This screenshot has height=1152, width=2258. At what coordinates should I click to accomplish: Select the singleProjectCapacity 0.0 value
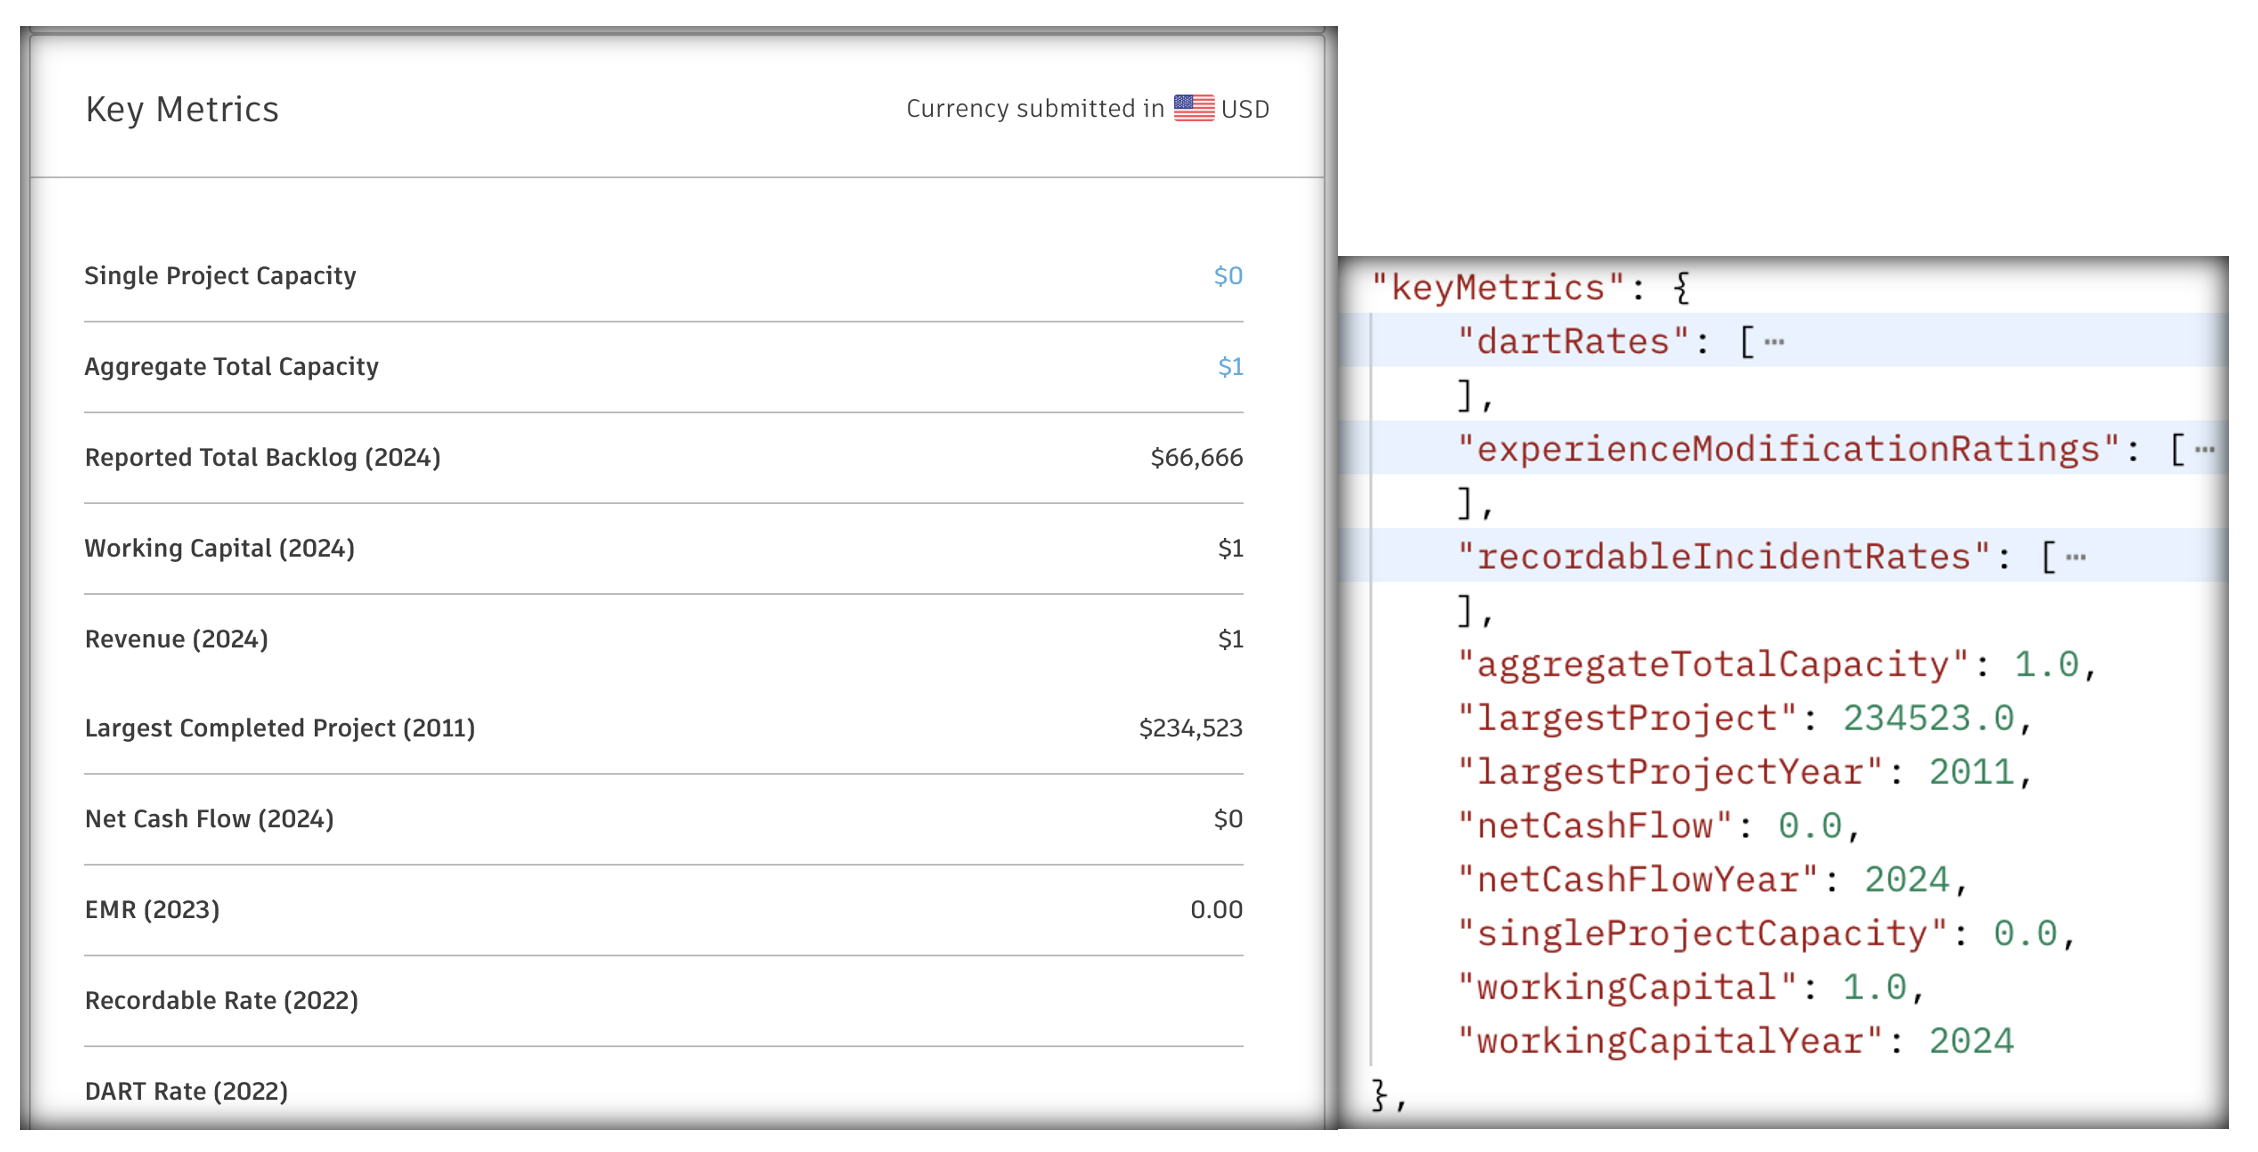pyautogui.click(x=2025, y=935)
